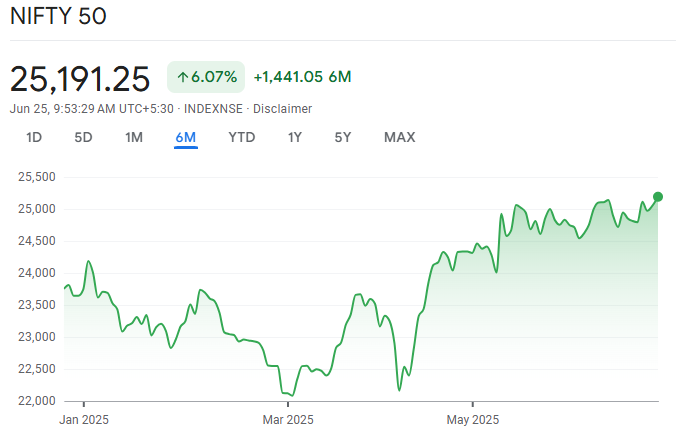676x430 pixels.
Task: Click the May 2025 axis label
Action: [x=472, y=418]
